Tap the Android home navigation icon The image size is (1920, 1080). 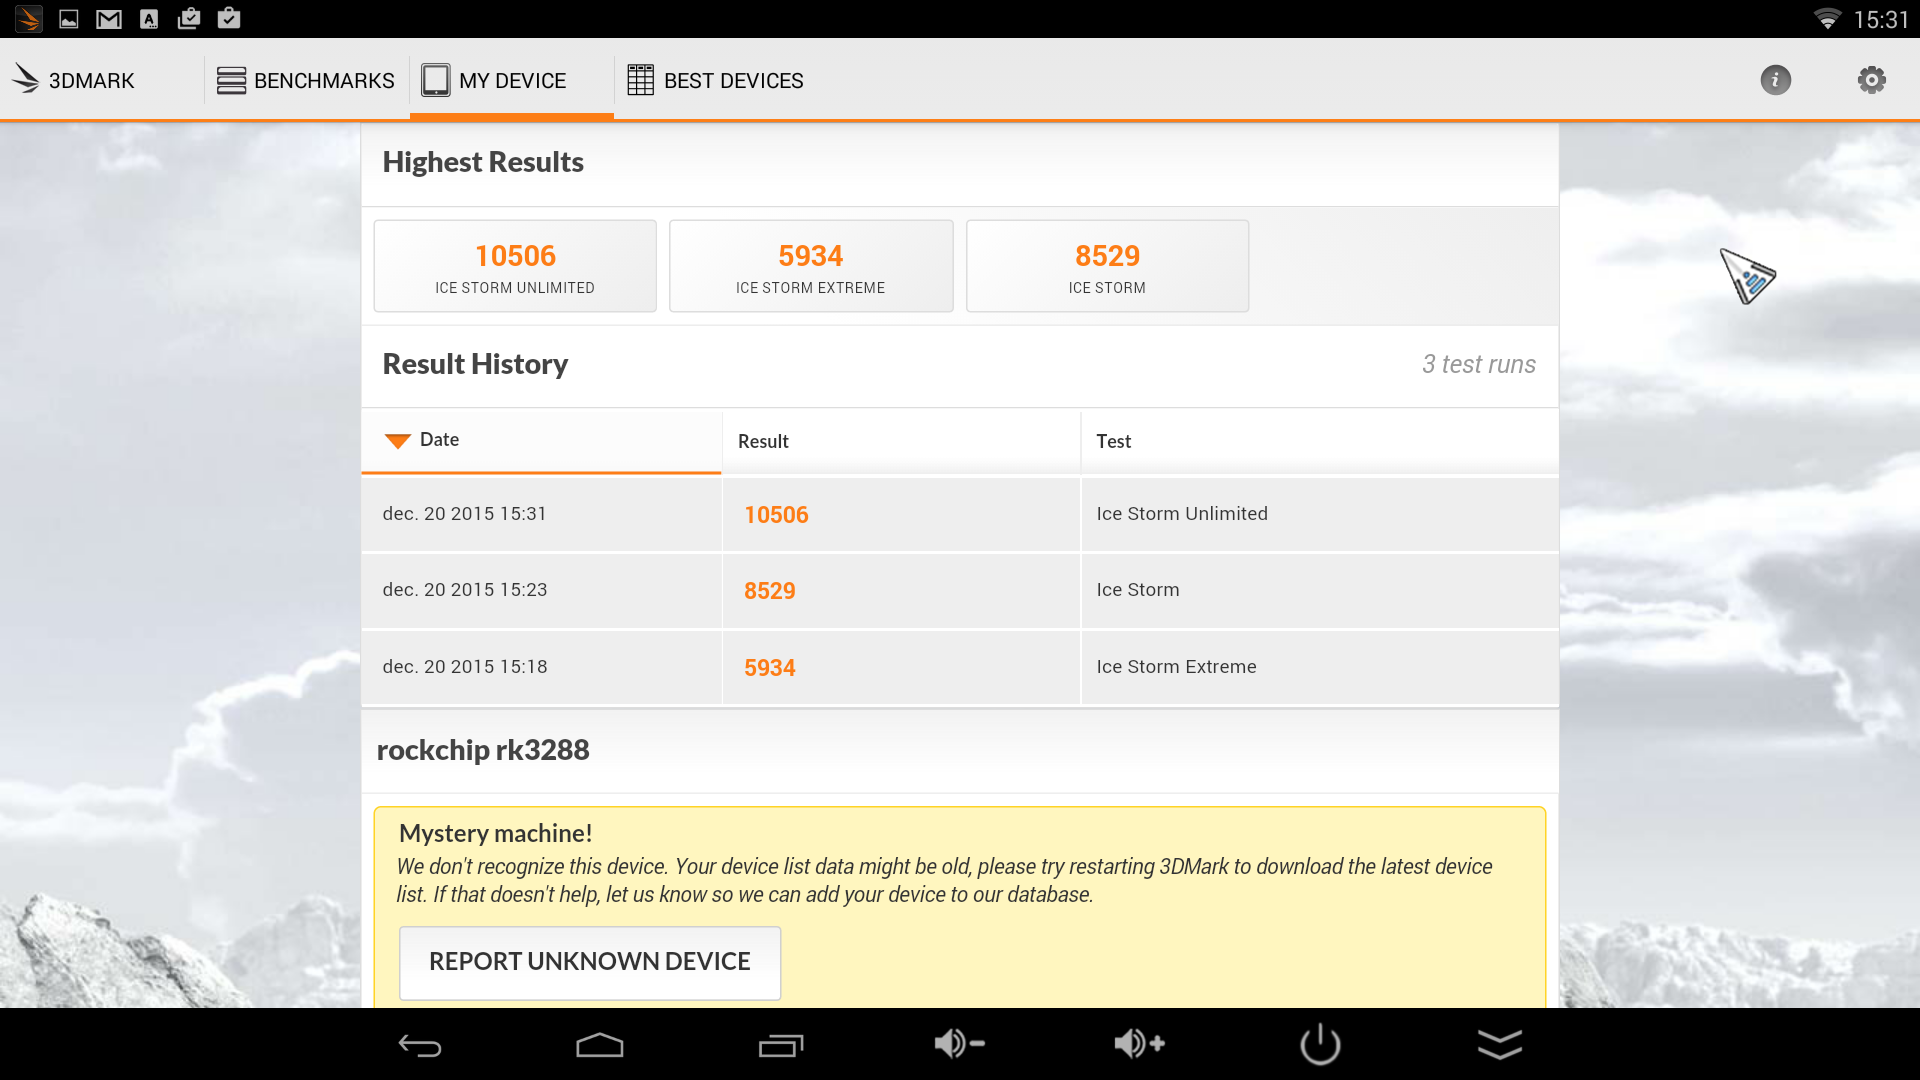point(600,1045)
